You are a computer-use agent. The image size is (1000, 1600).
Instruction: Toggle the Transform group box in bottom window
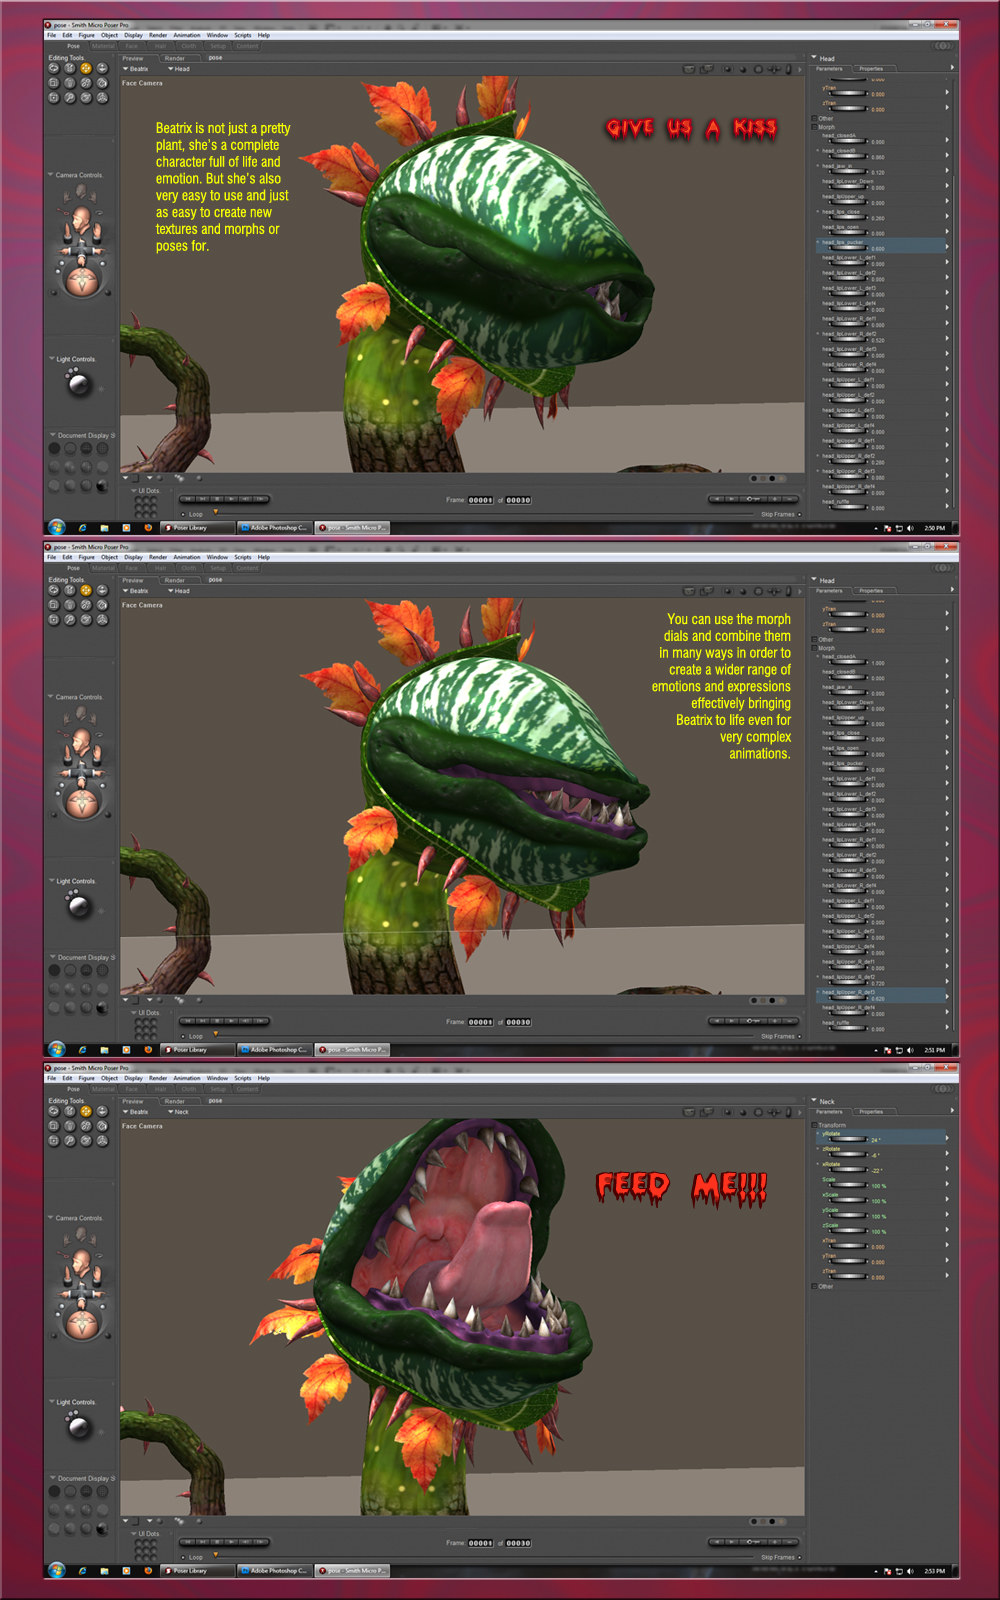tap(814, 1125)
